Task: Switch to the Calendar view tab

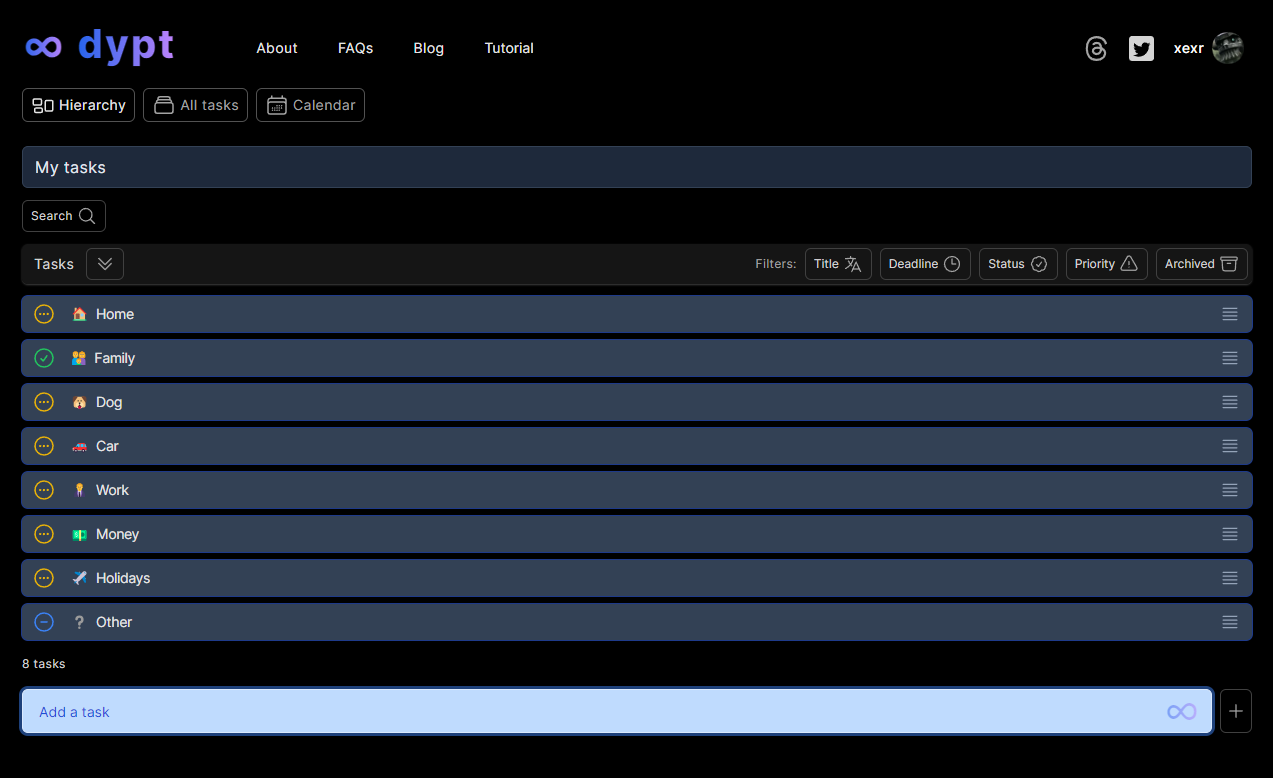Action: (310, 105)
